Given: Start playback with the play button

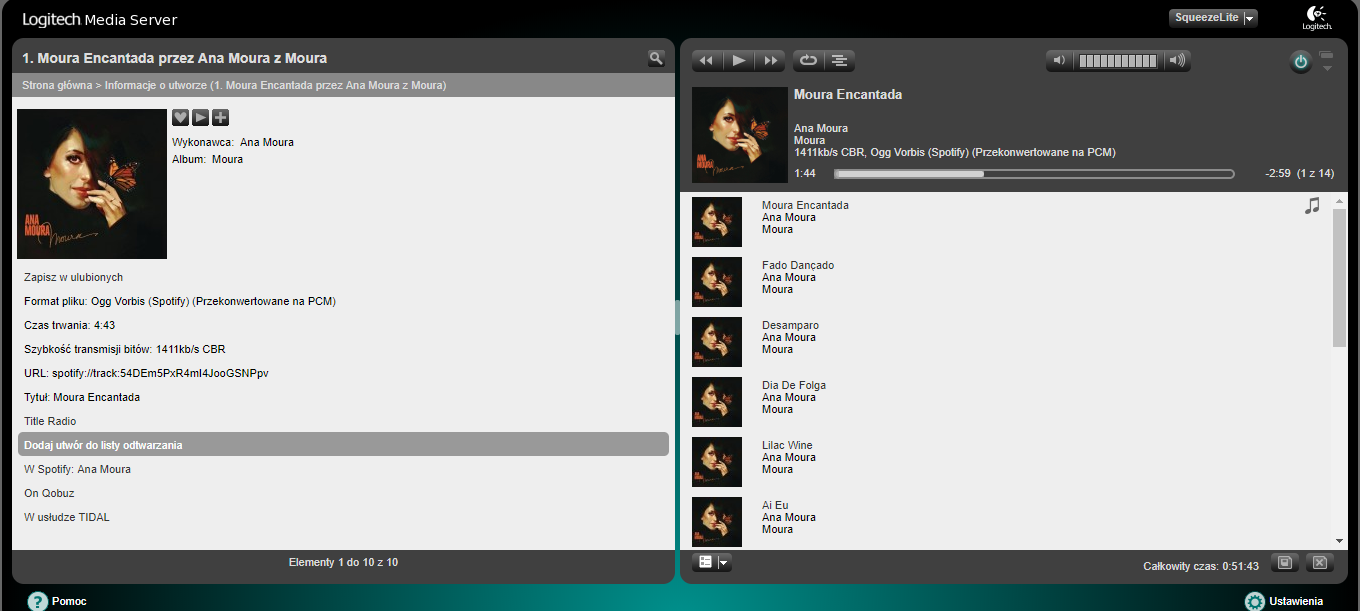Looking at the screenshot, I should tap(739, 61).
